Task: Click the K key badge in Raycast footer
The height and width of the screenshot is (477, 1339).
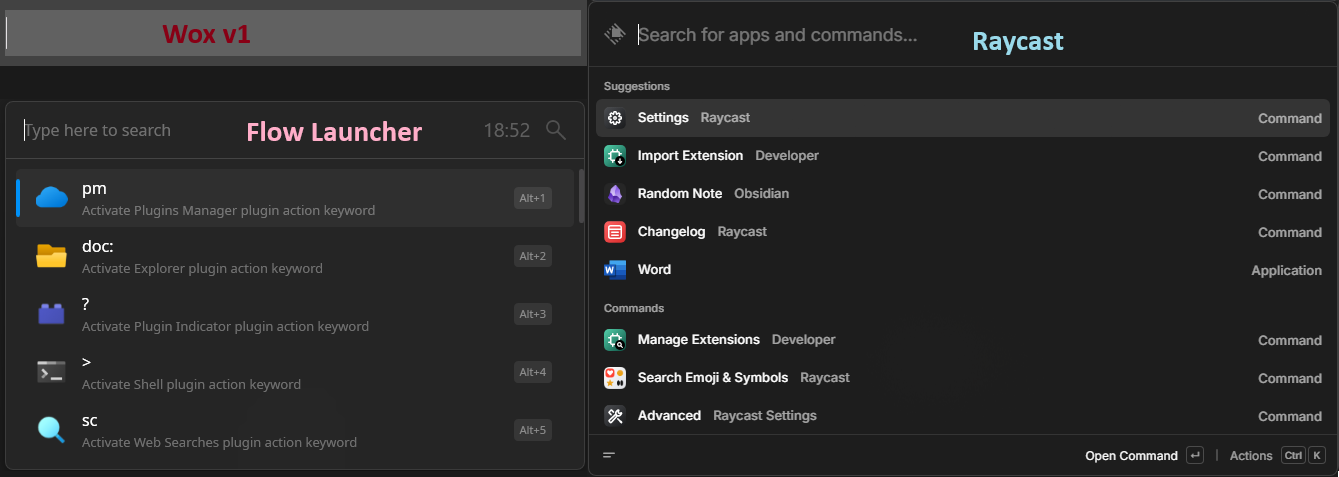Action: point(1319,455)
